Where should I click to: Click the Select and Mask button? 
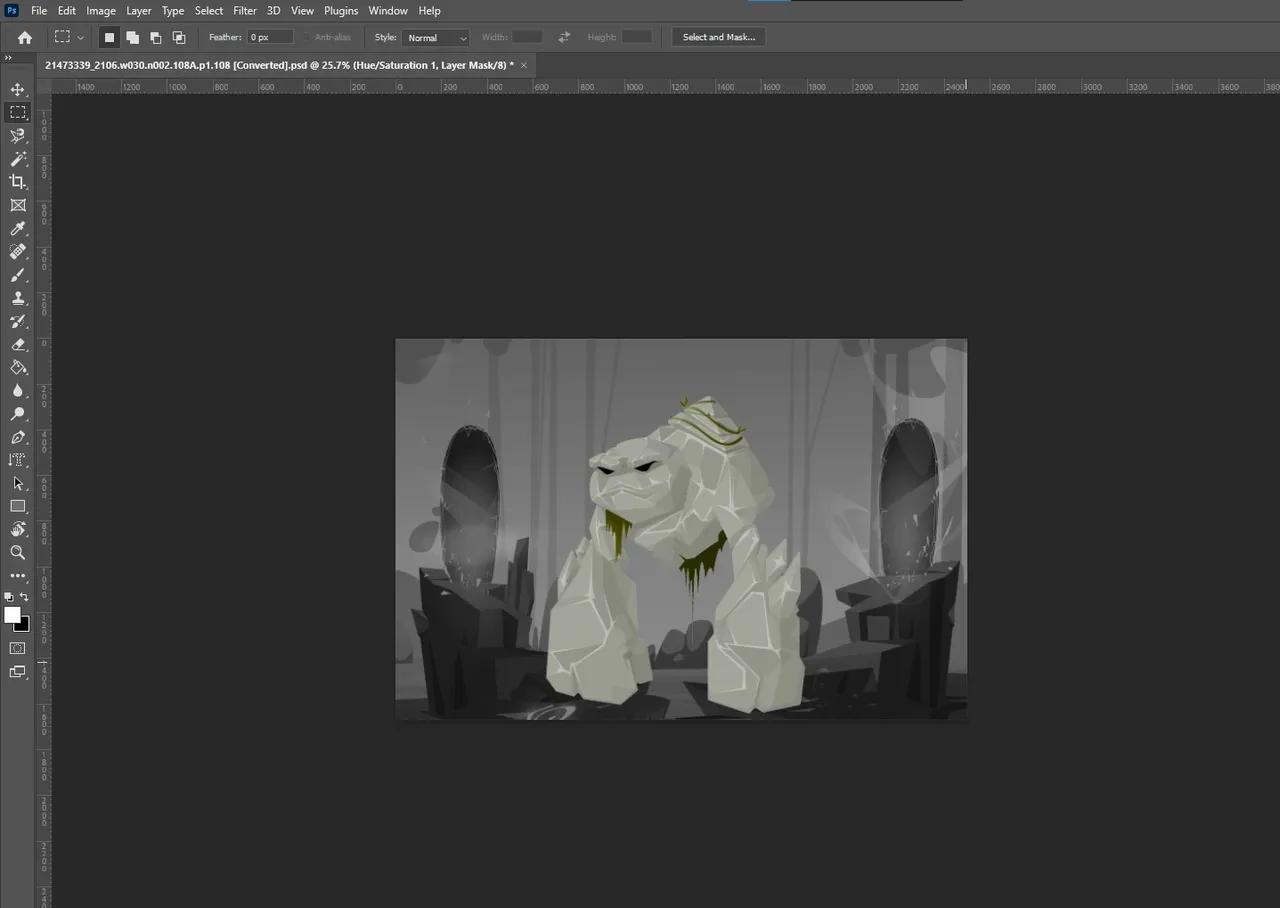719,37
